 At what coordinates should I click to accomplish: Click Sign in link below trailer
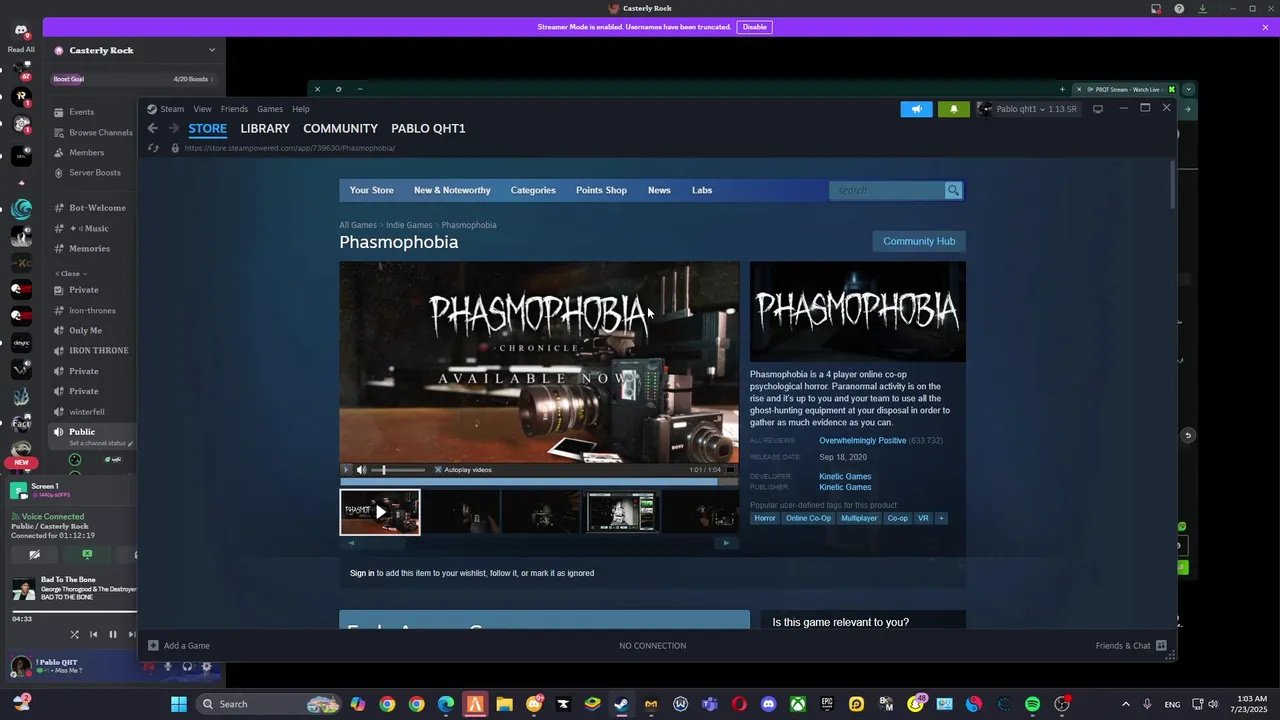362,573
